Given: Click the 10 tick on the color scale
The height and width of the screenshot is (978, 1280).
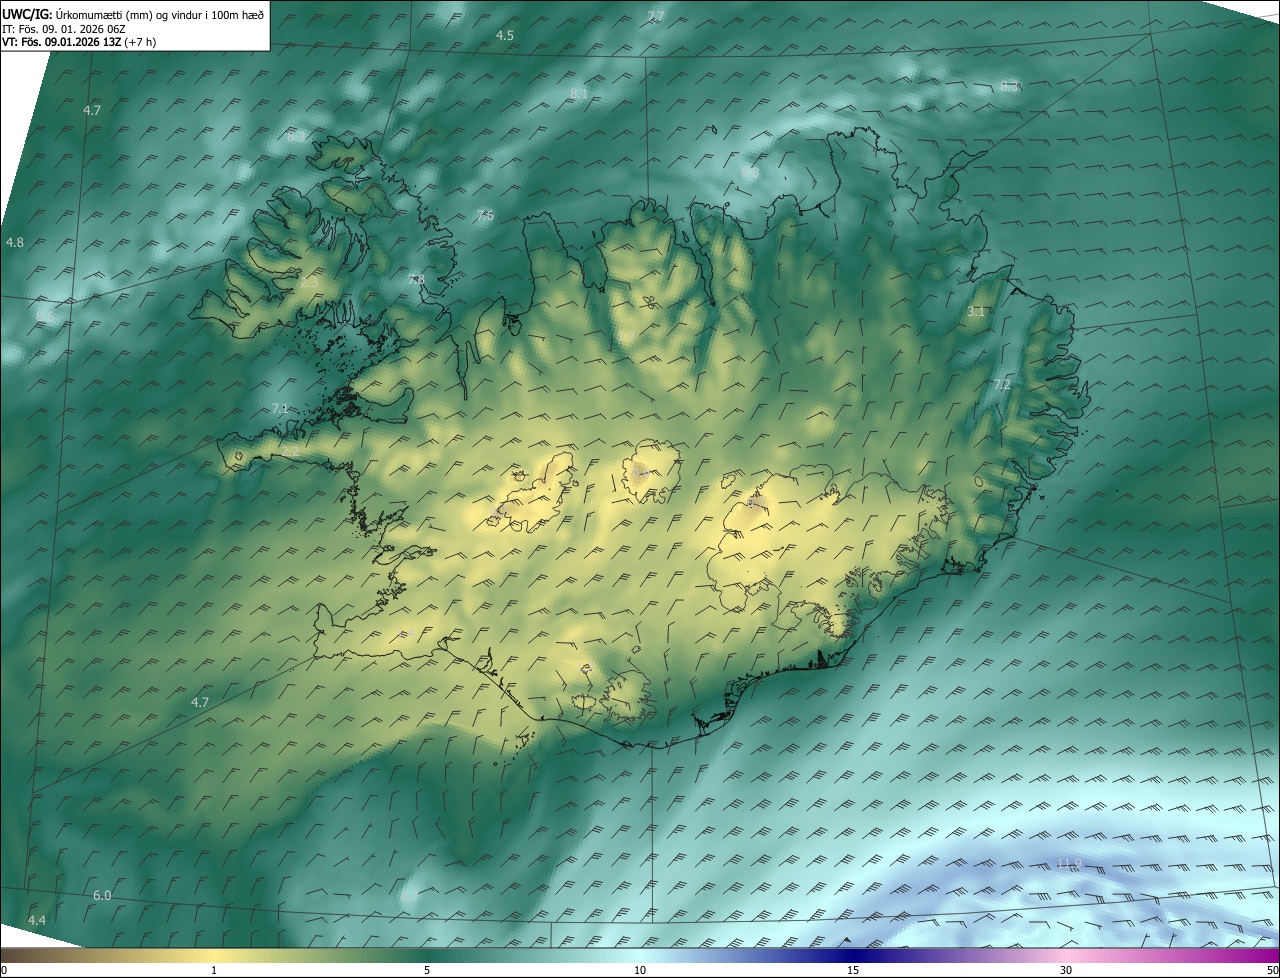Looking at the screenshot, I should point(640,970).
